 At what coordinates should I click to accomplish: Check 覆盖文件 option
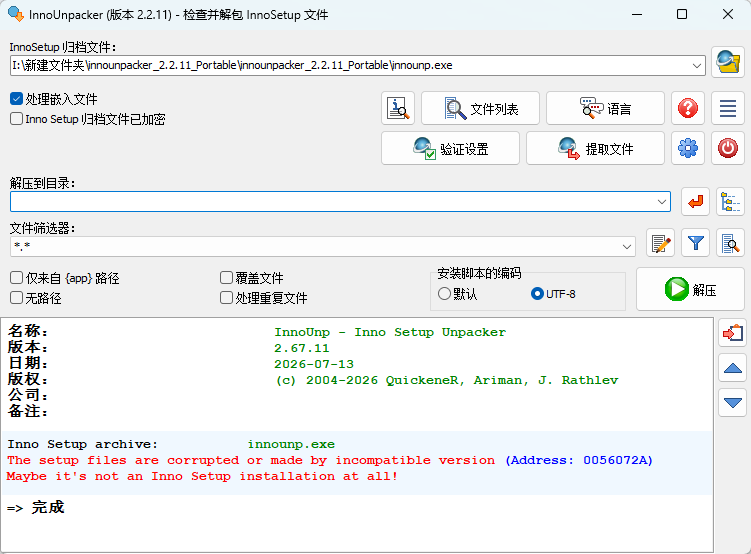(226, 278)
